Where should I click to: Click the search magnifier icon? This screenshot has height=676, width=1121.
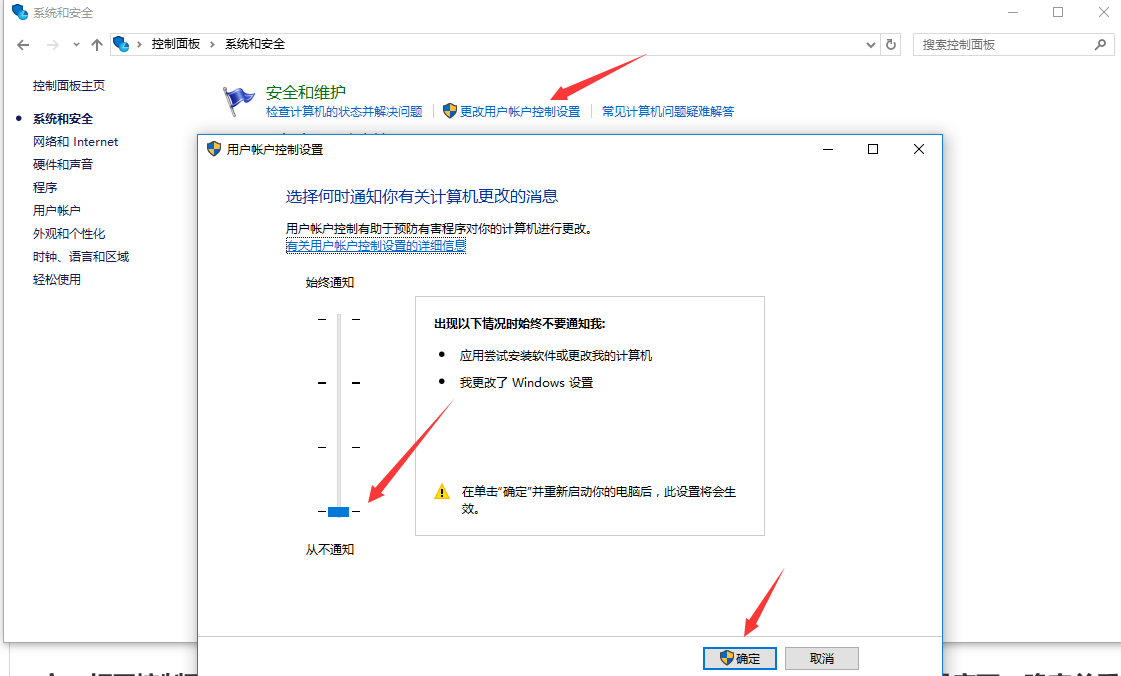click(x=1100, y=44)
